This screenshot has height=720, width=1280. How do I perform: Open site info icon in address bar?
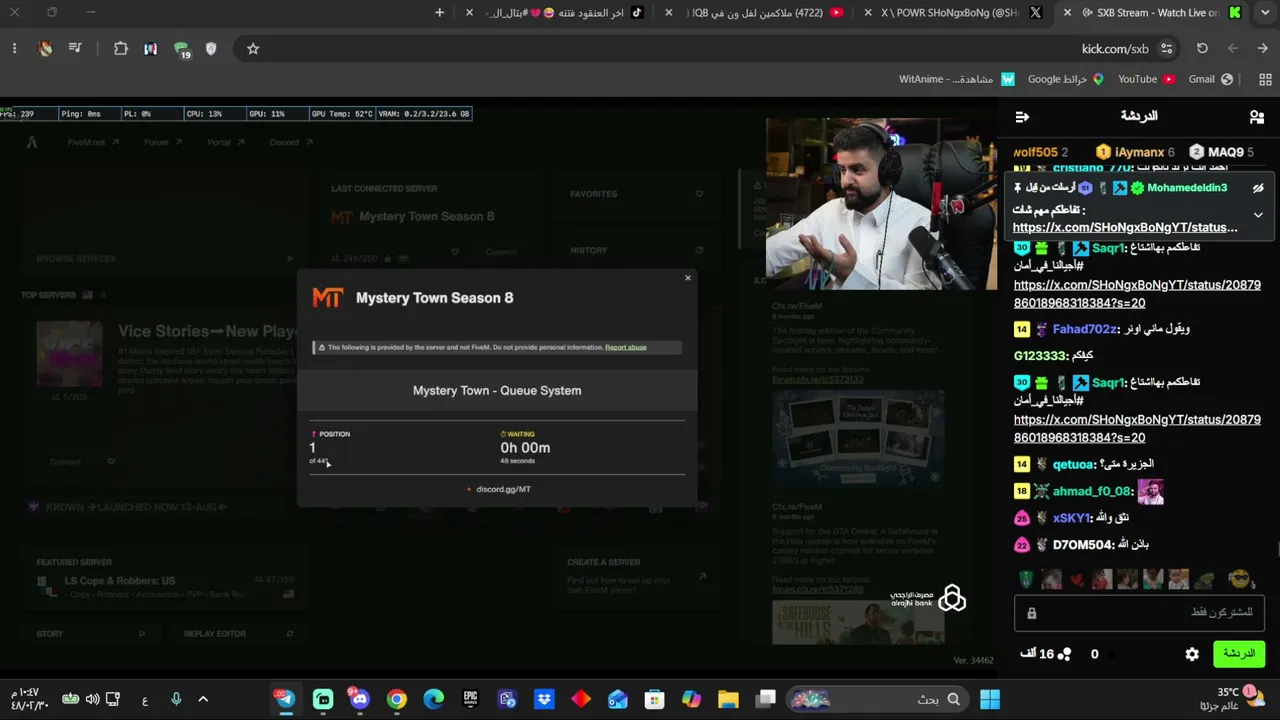[1166, 49]
